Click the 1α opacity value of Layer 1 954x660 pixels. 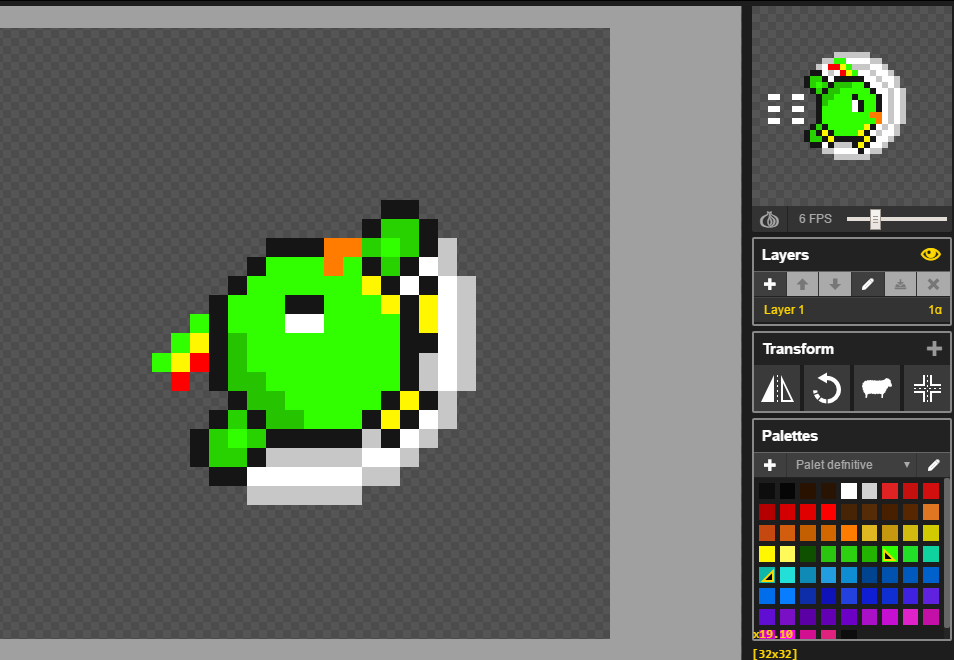[x=935, y=310]
